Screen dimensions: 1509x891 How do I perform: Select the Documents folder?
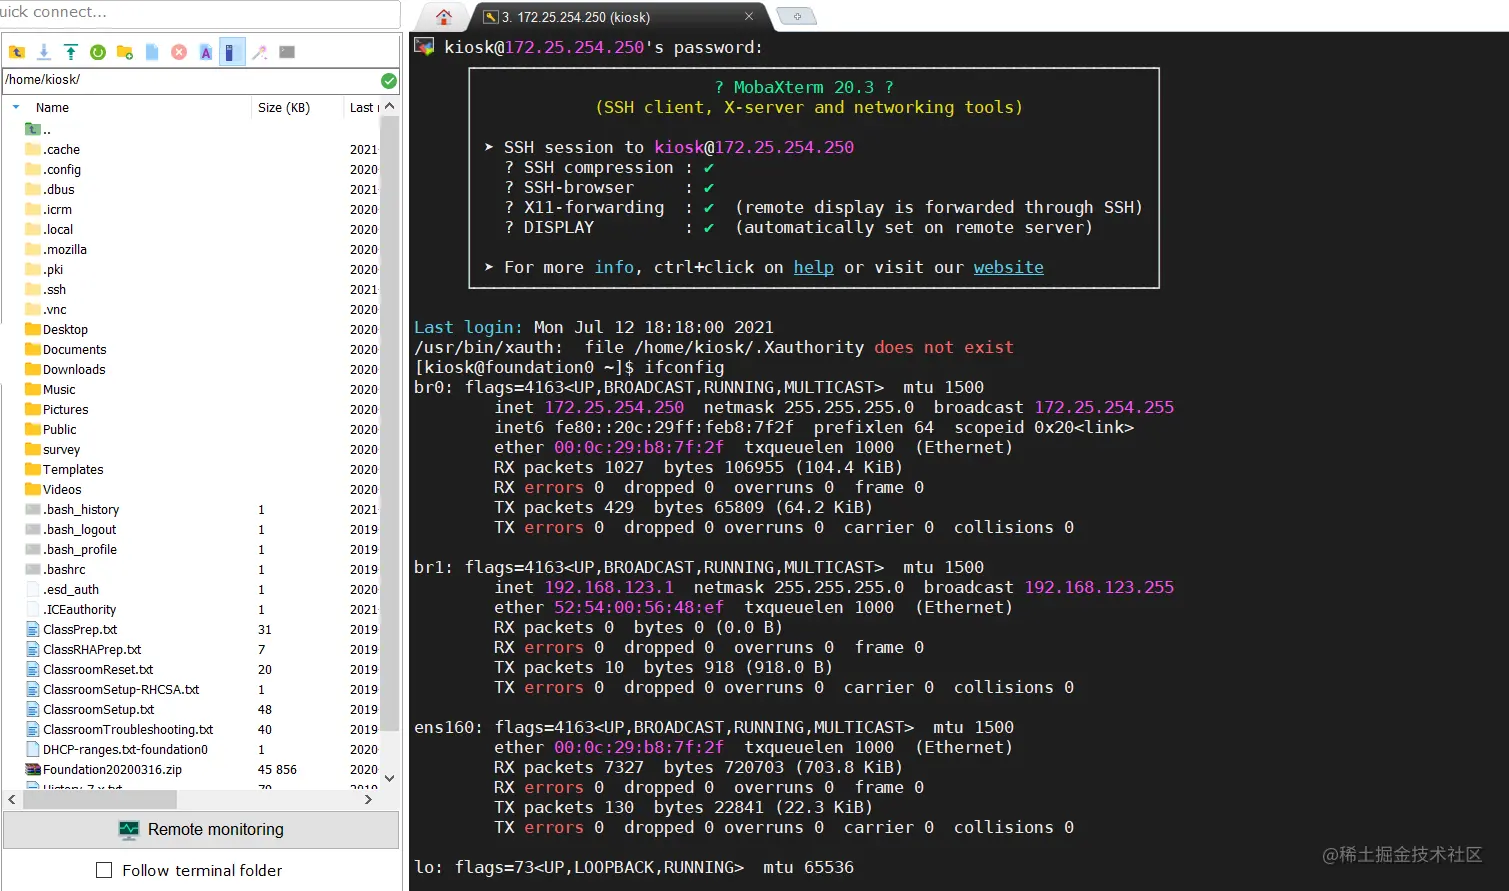coord(65,349)
